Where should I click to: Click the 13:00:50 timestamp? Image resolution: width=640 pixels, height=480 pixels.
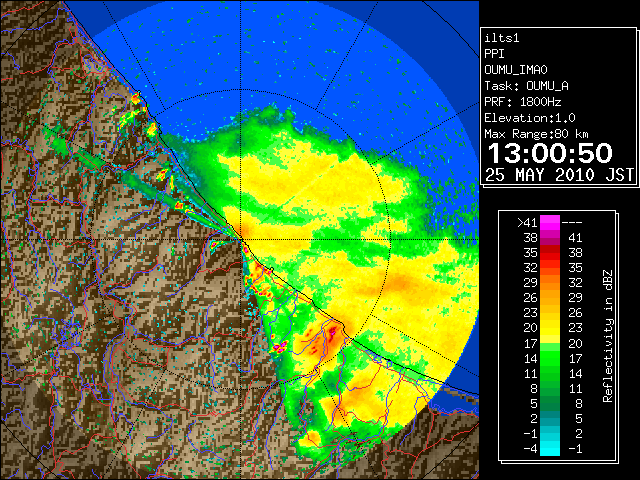click(x=550, y=153)
